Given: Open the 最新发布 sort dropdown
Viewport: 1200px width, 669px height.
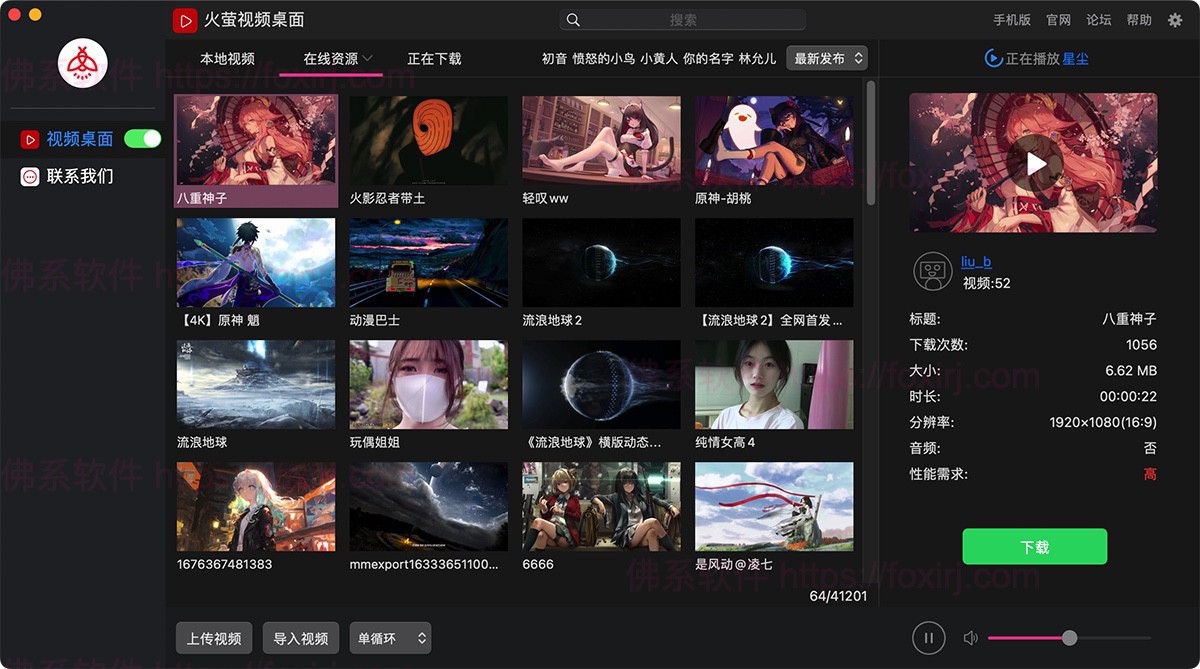Looking at the screenshot, I should [x=827, y=59].
